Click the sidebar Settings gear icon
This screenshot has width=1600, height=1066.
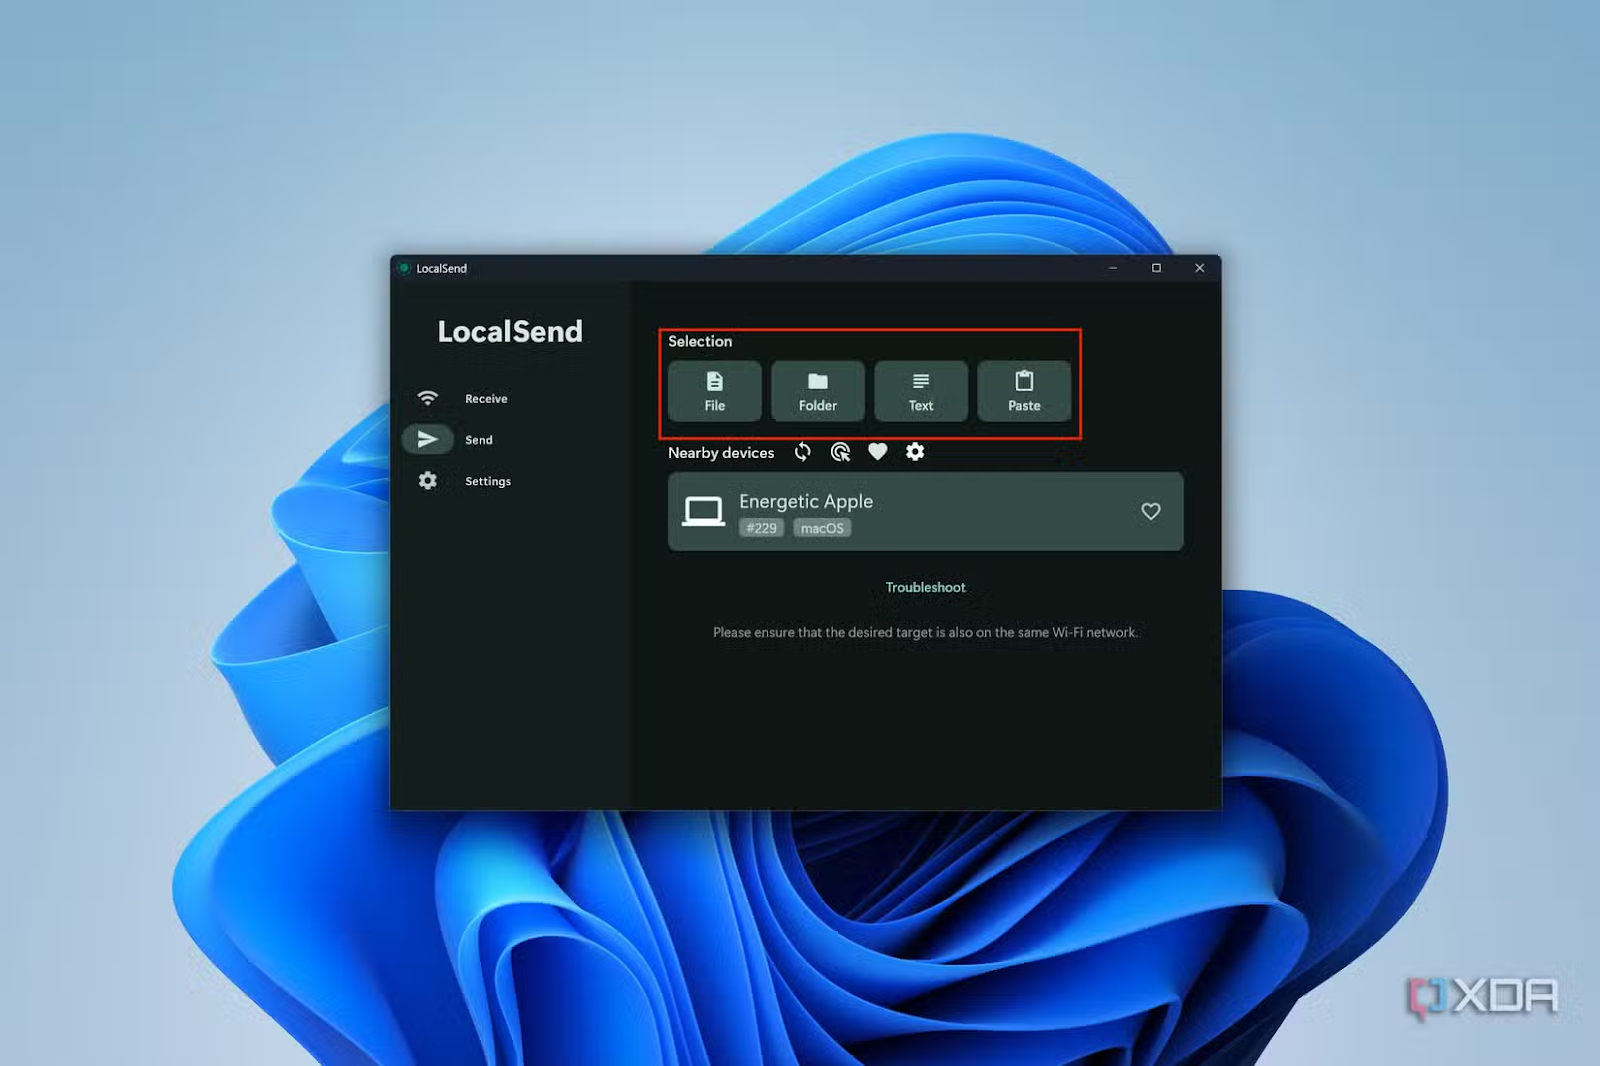(427, 481)
